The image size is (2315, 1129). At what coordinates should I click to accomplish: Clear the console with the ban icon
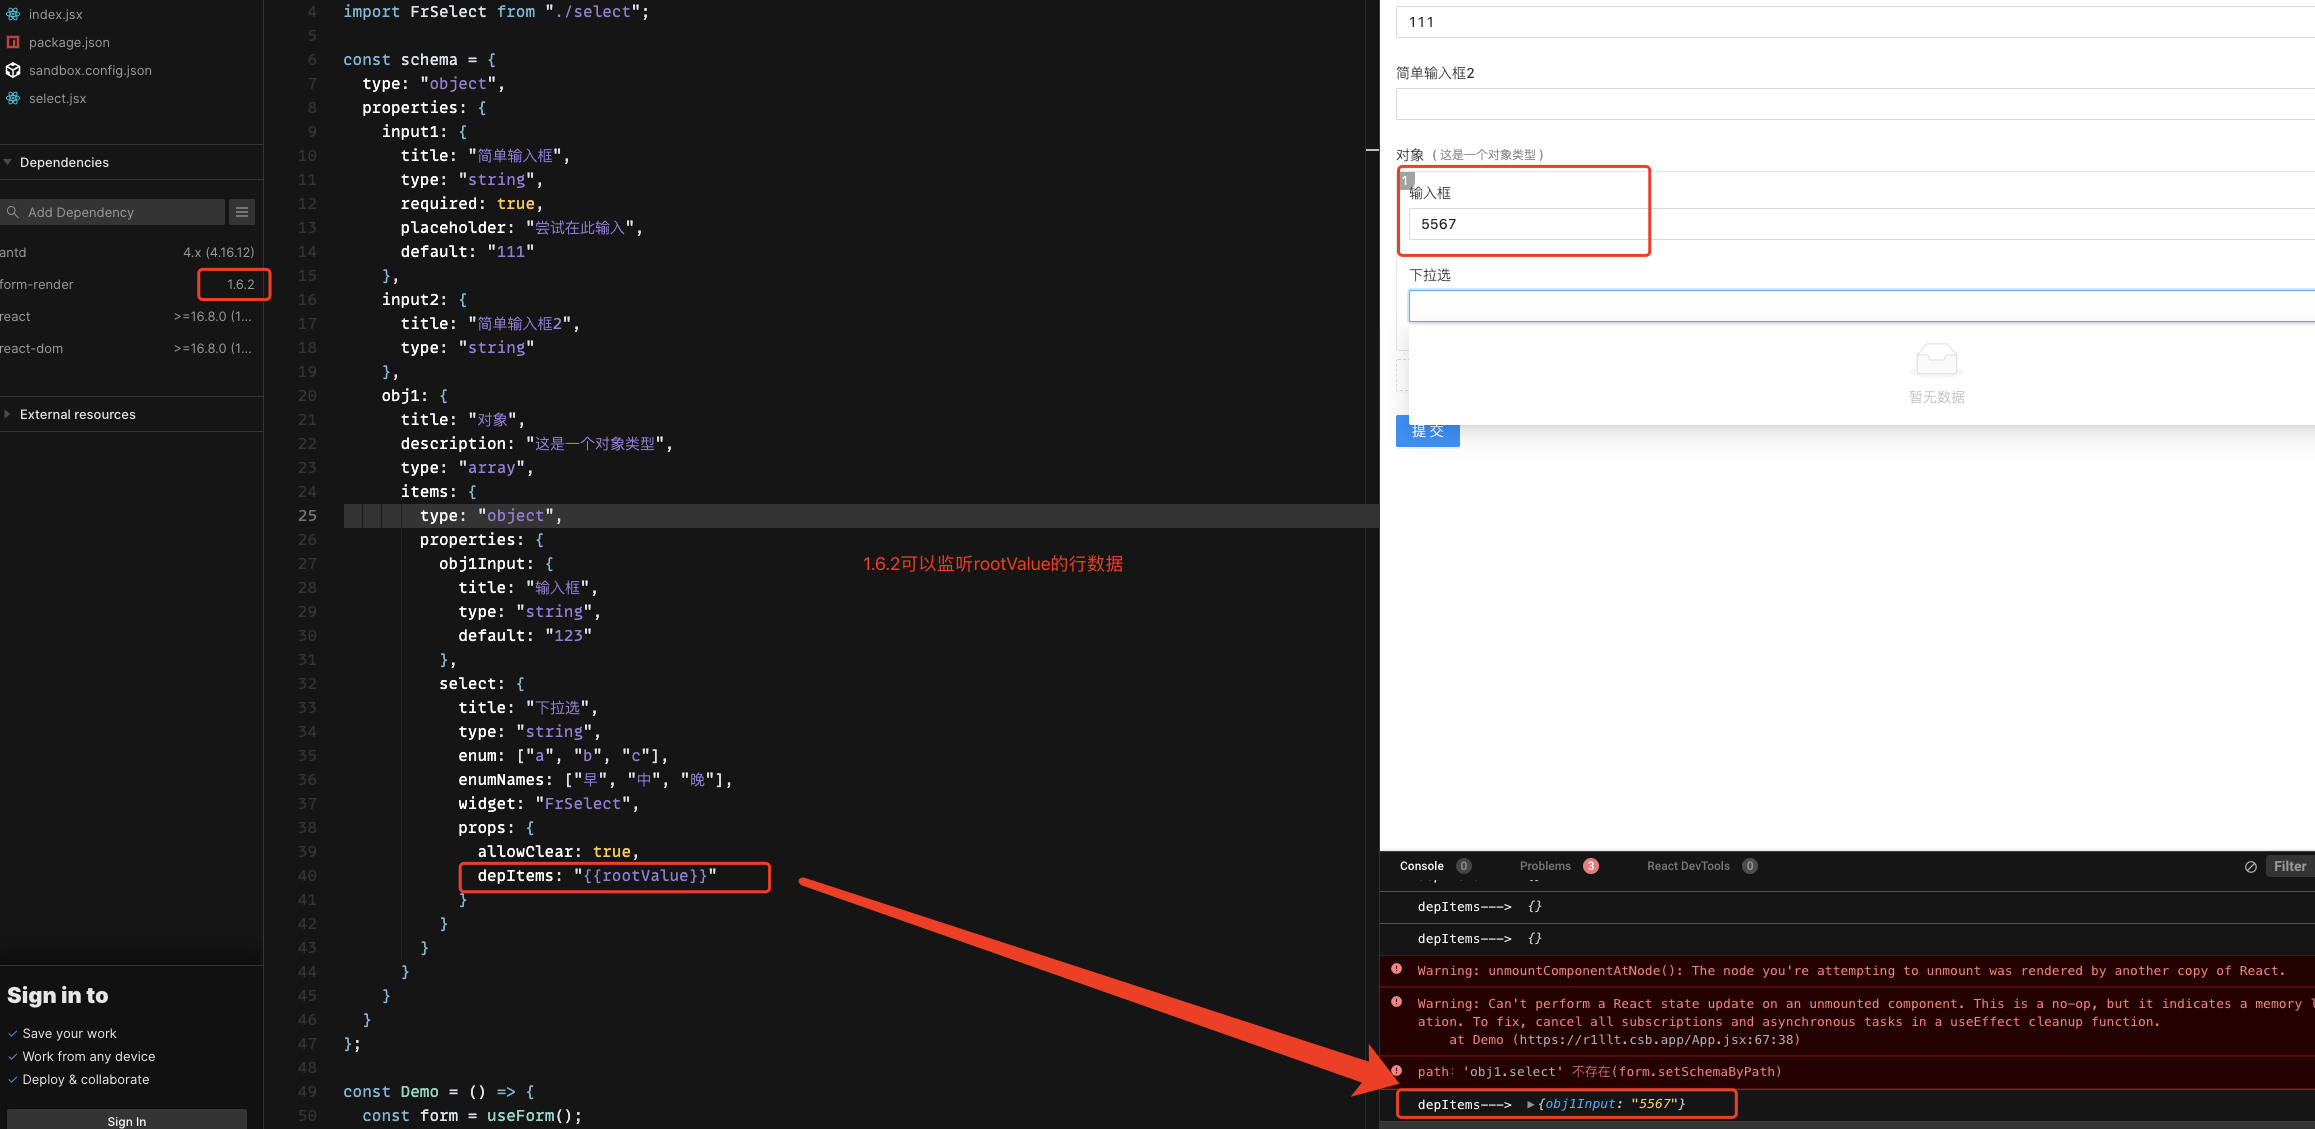tap(2250, 866)
